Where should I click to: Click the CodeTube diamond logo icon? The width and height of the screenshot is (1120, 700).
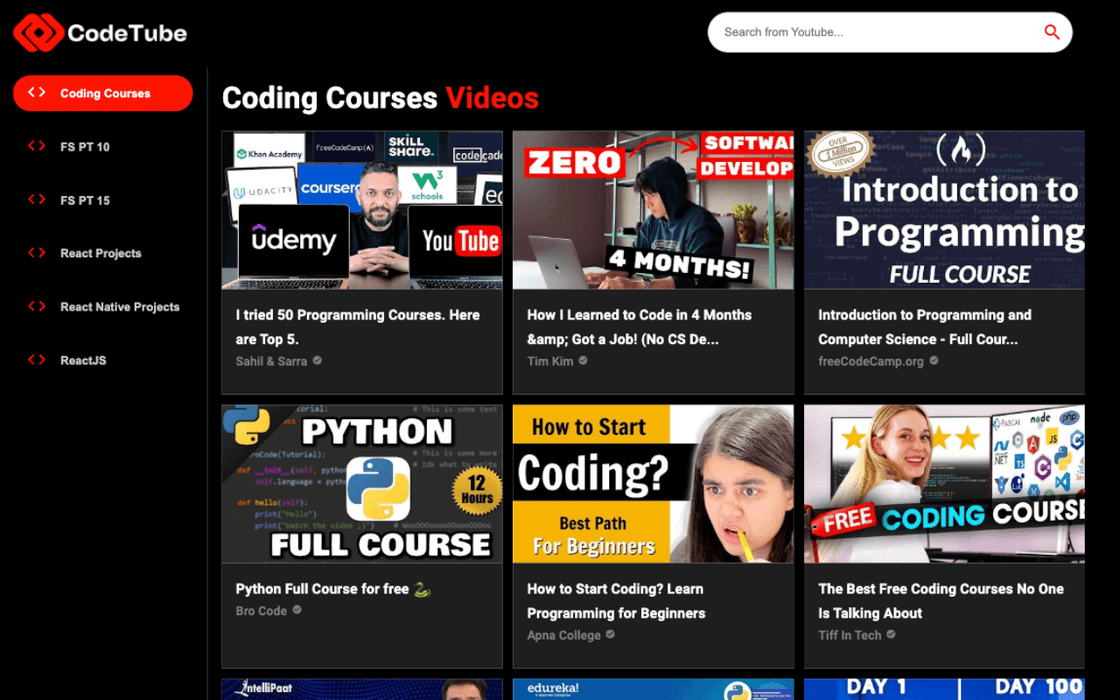tap(39, 32)
